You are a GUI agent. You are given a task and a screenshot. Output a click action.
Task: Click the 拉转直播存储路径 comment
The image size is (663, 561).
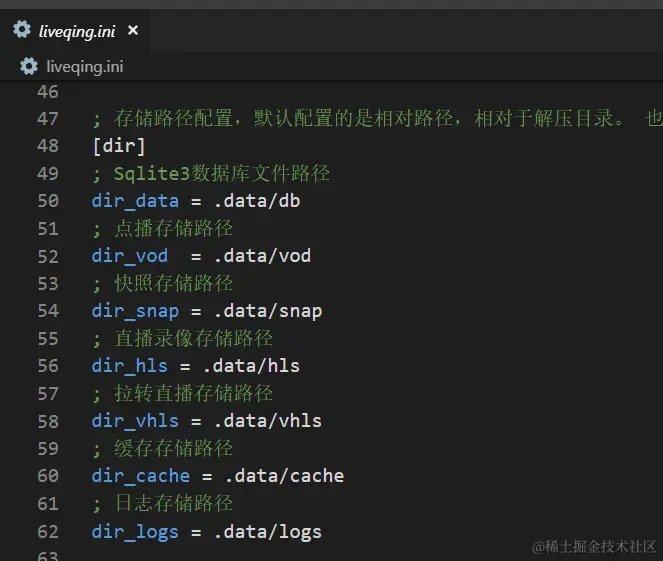tap(182, 394)
